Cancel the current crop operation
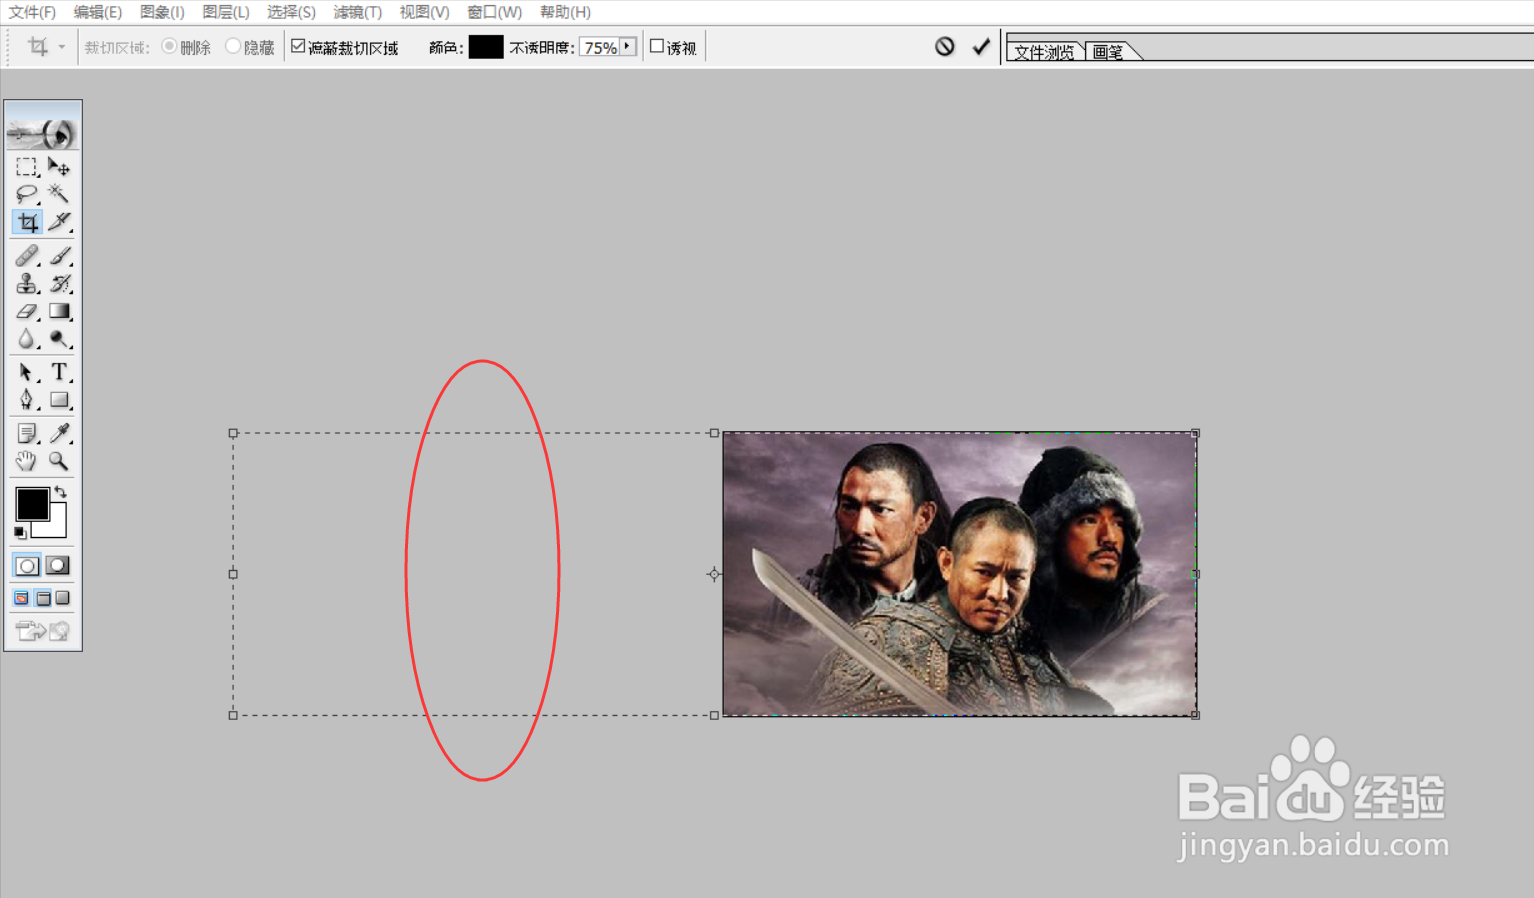 (x=945, y=46)
